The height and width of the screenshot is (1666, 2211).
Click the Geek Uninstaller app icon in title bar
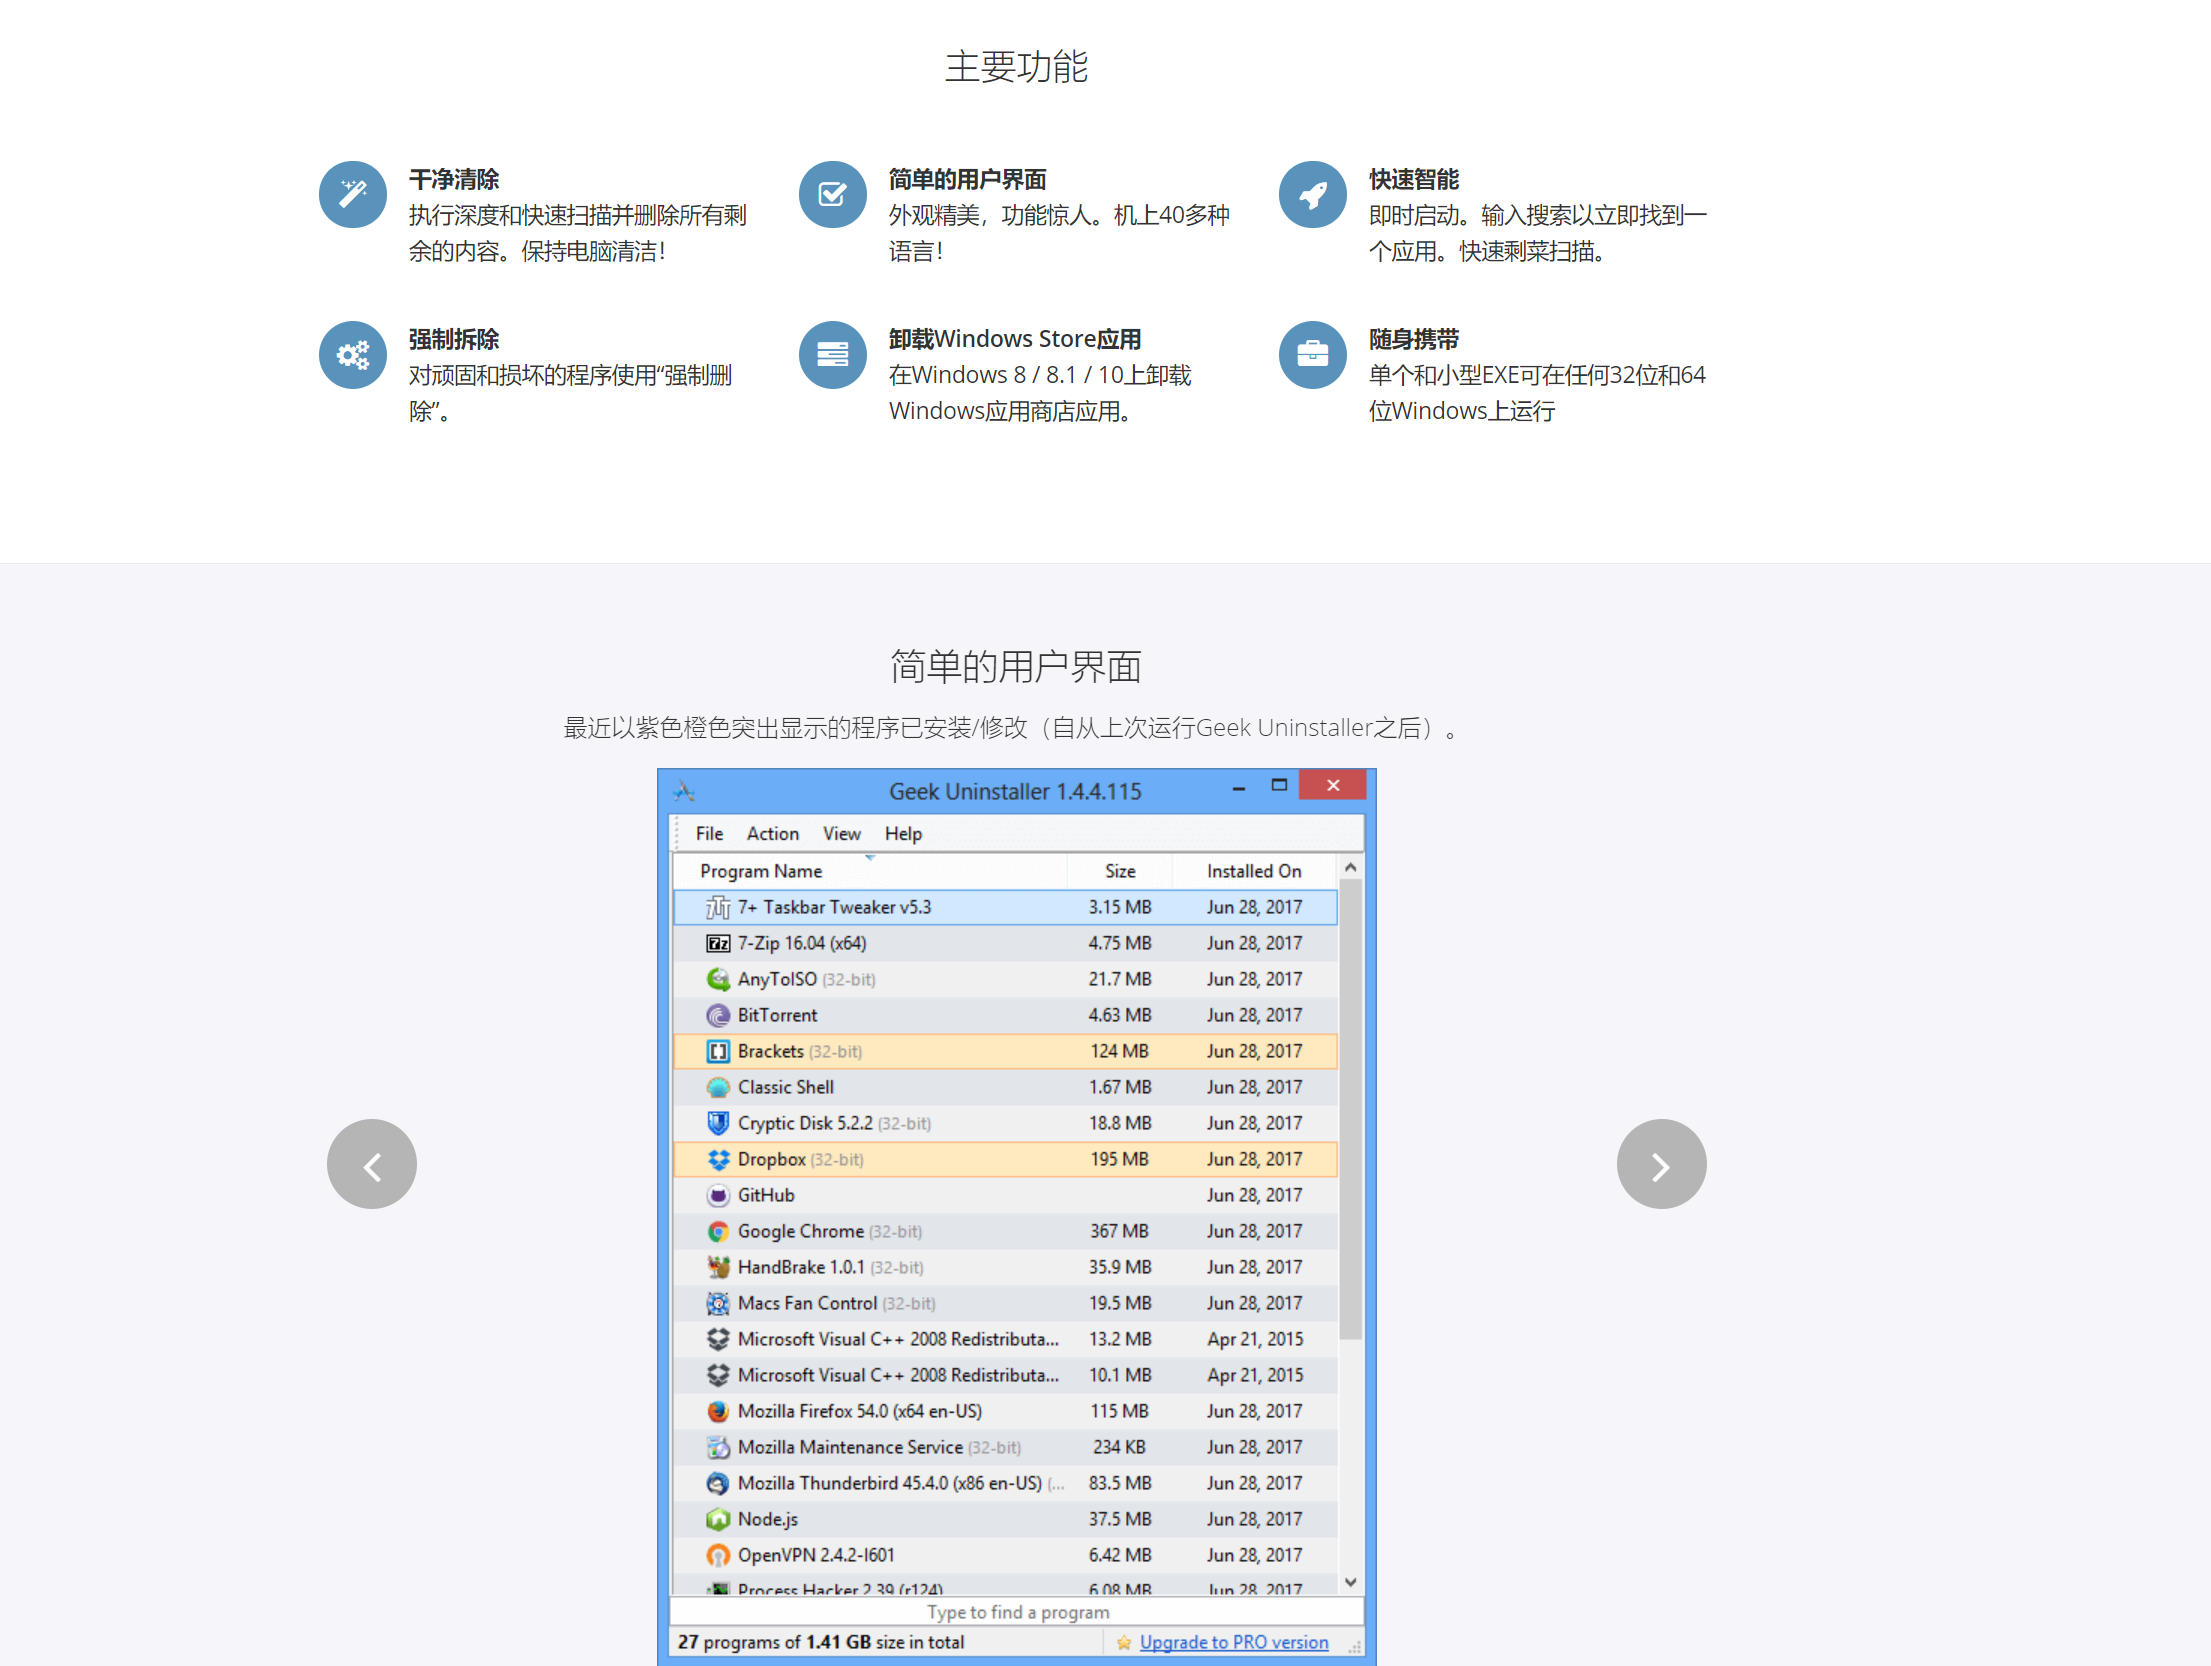point(684,791)
